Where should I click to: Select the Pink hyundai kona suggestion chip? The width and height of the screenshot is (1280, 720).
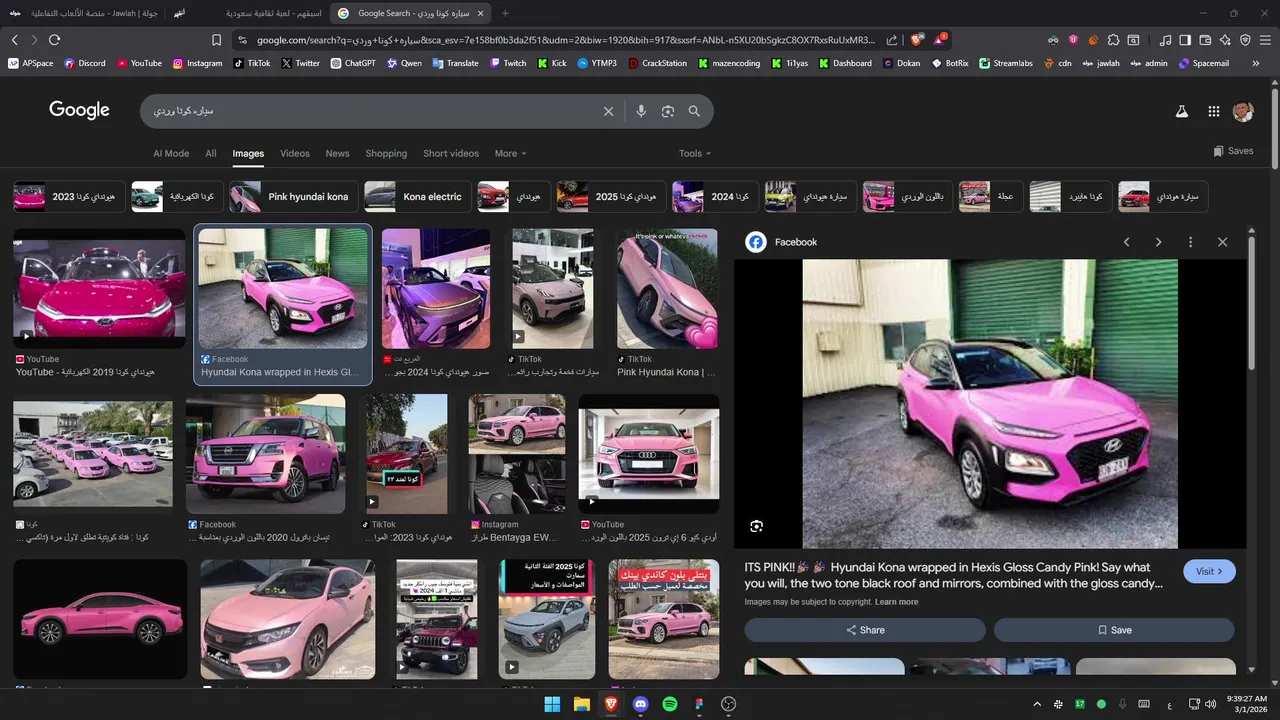tap(292, 197)
